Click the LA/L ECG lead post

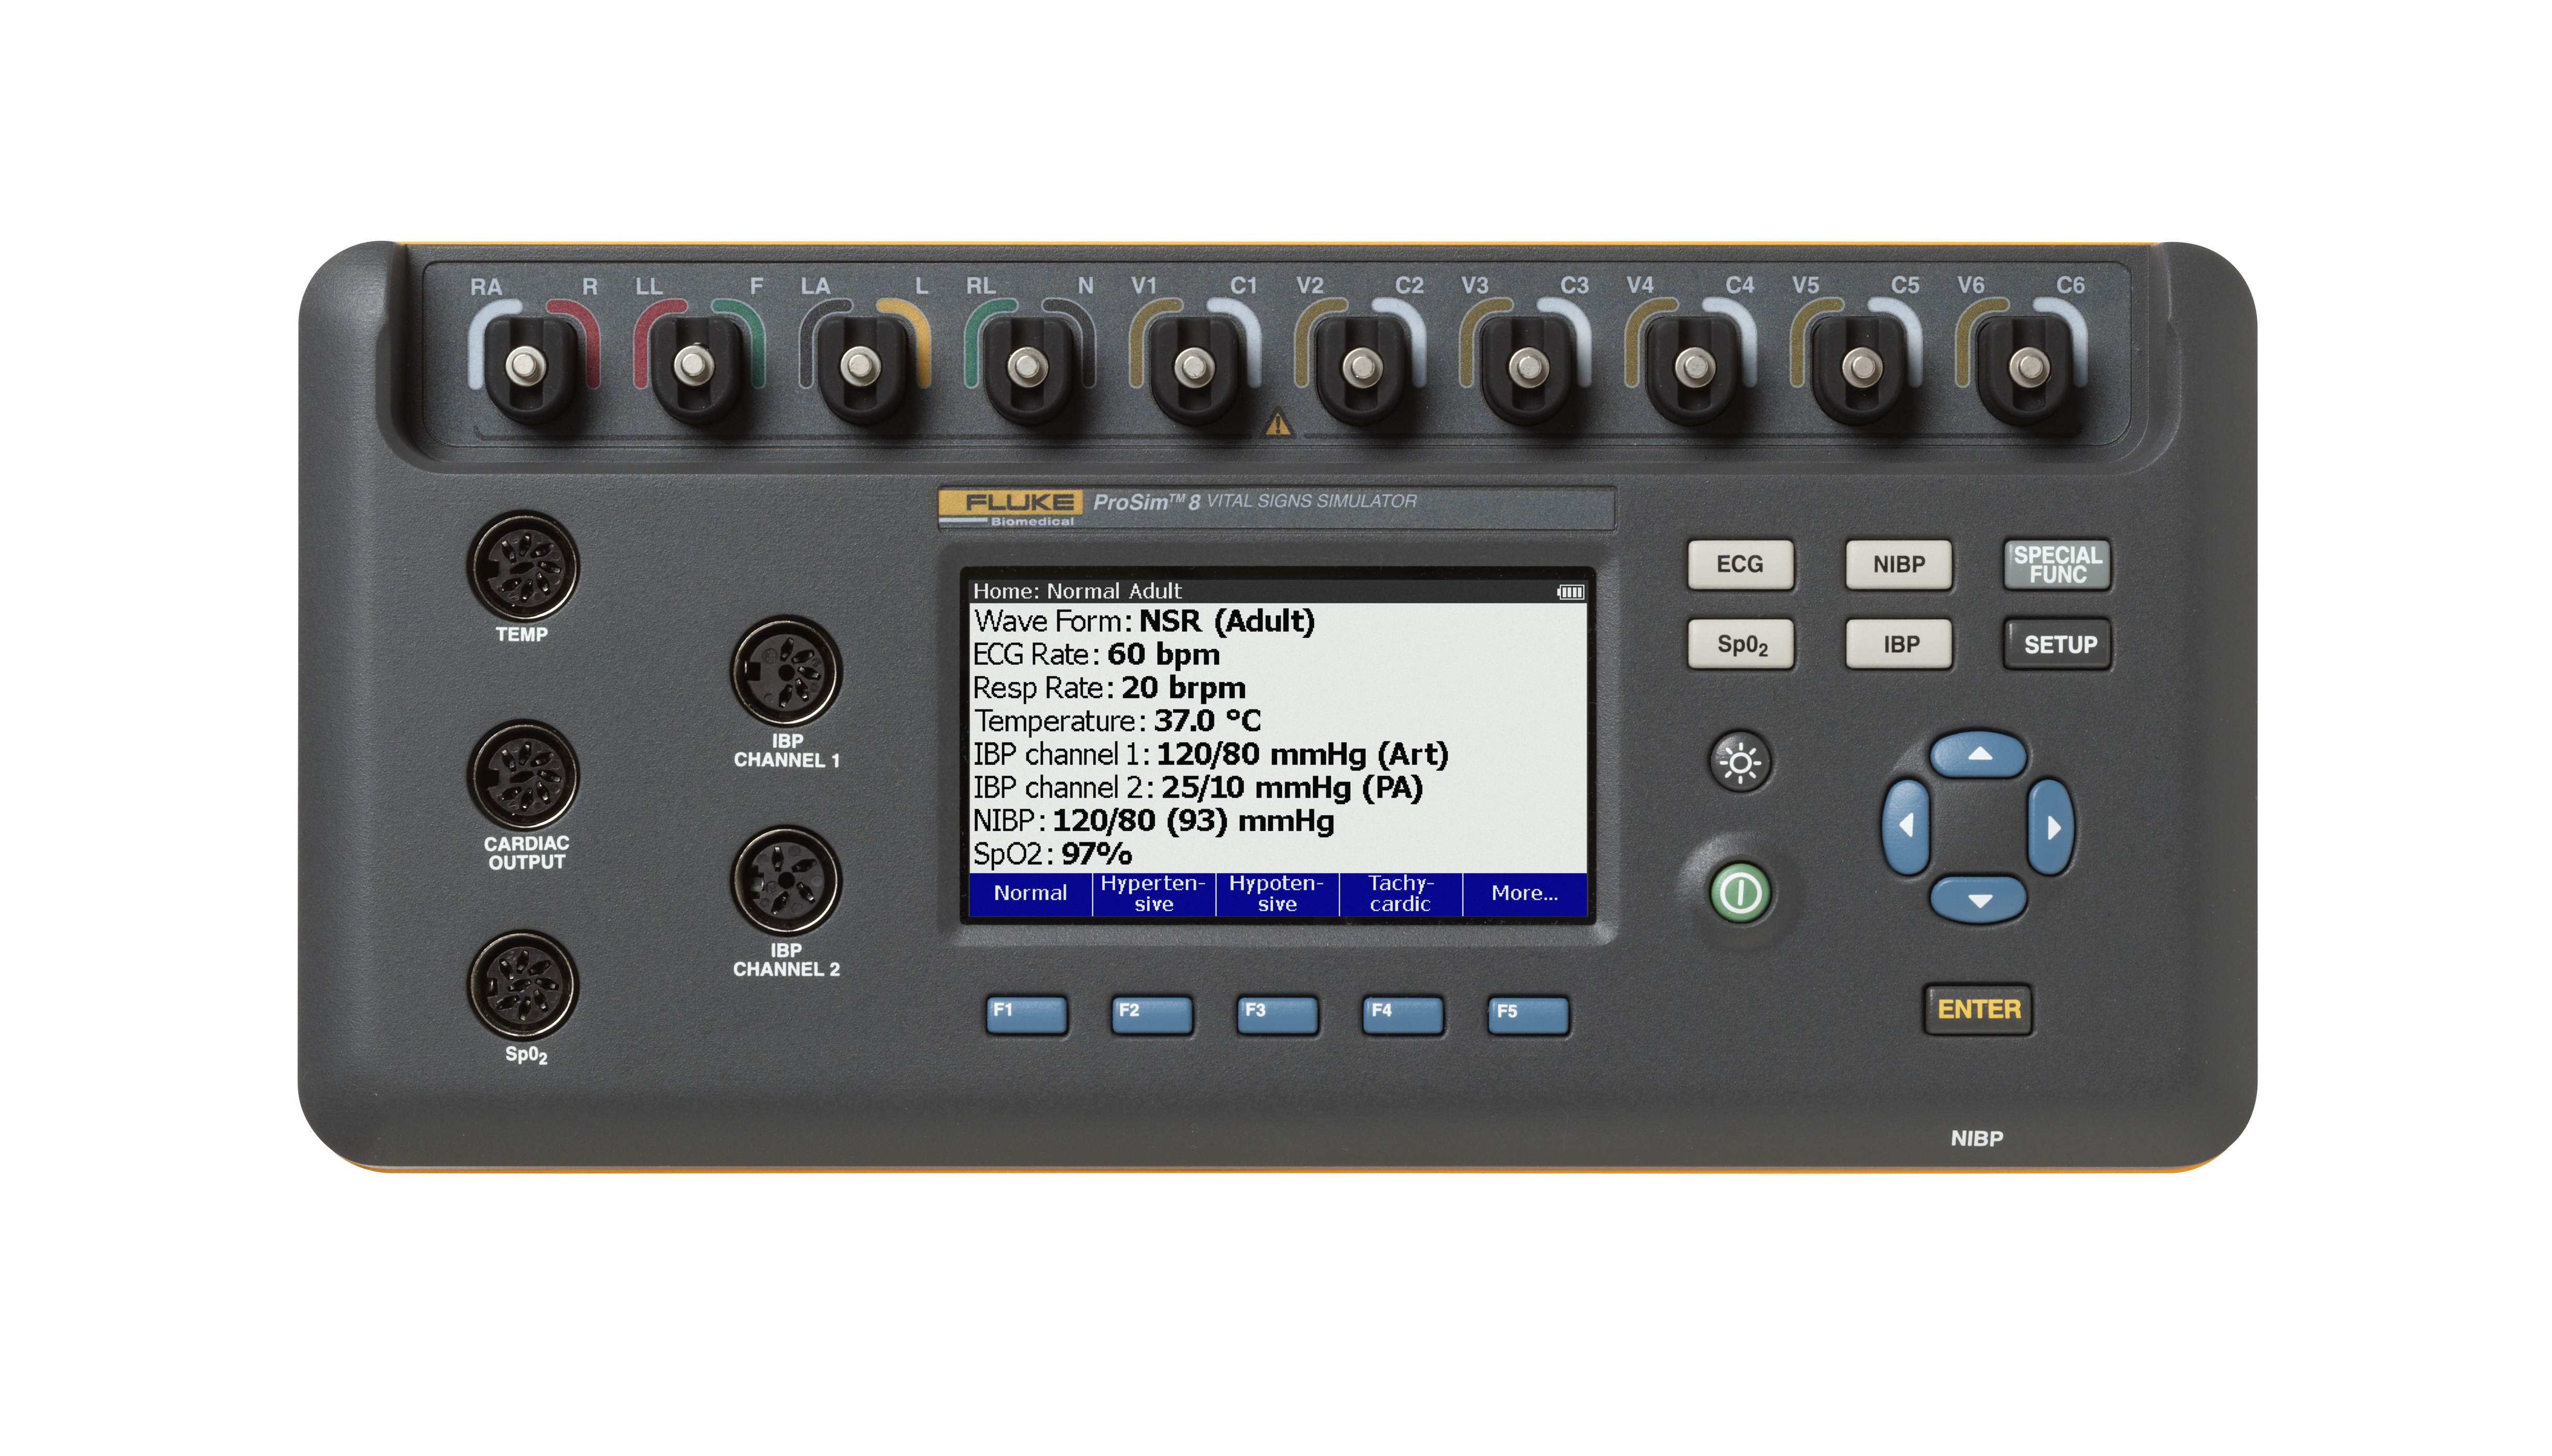[x=860, y=367]
